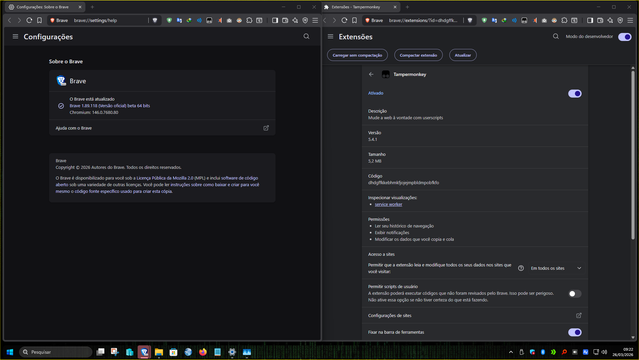This screenshot has width=639, height=360.
Task: Click Carregar sem compactação button
Action: tap(357, 55)
